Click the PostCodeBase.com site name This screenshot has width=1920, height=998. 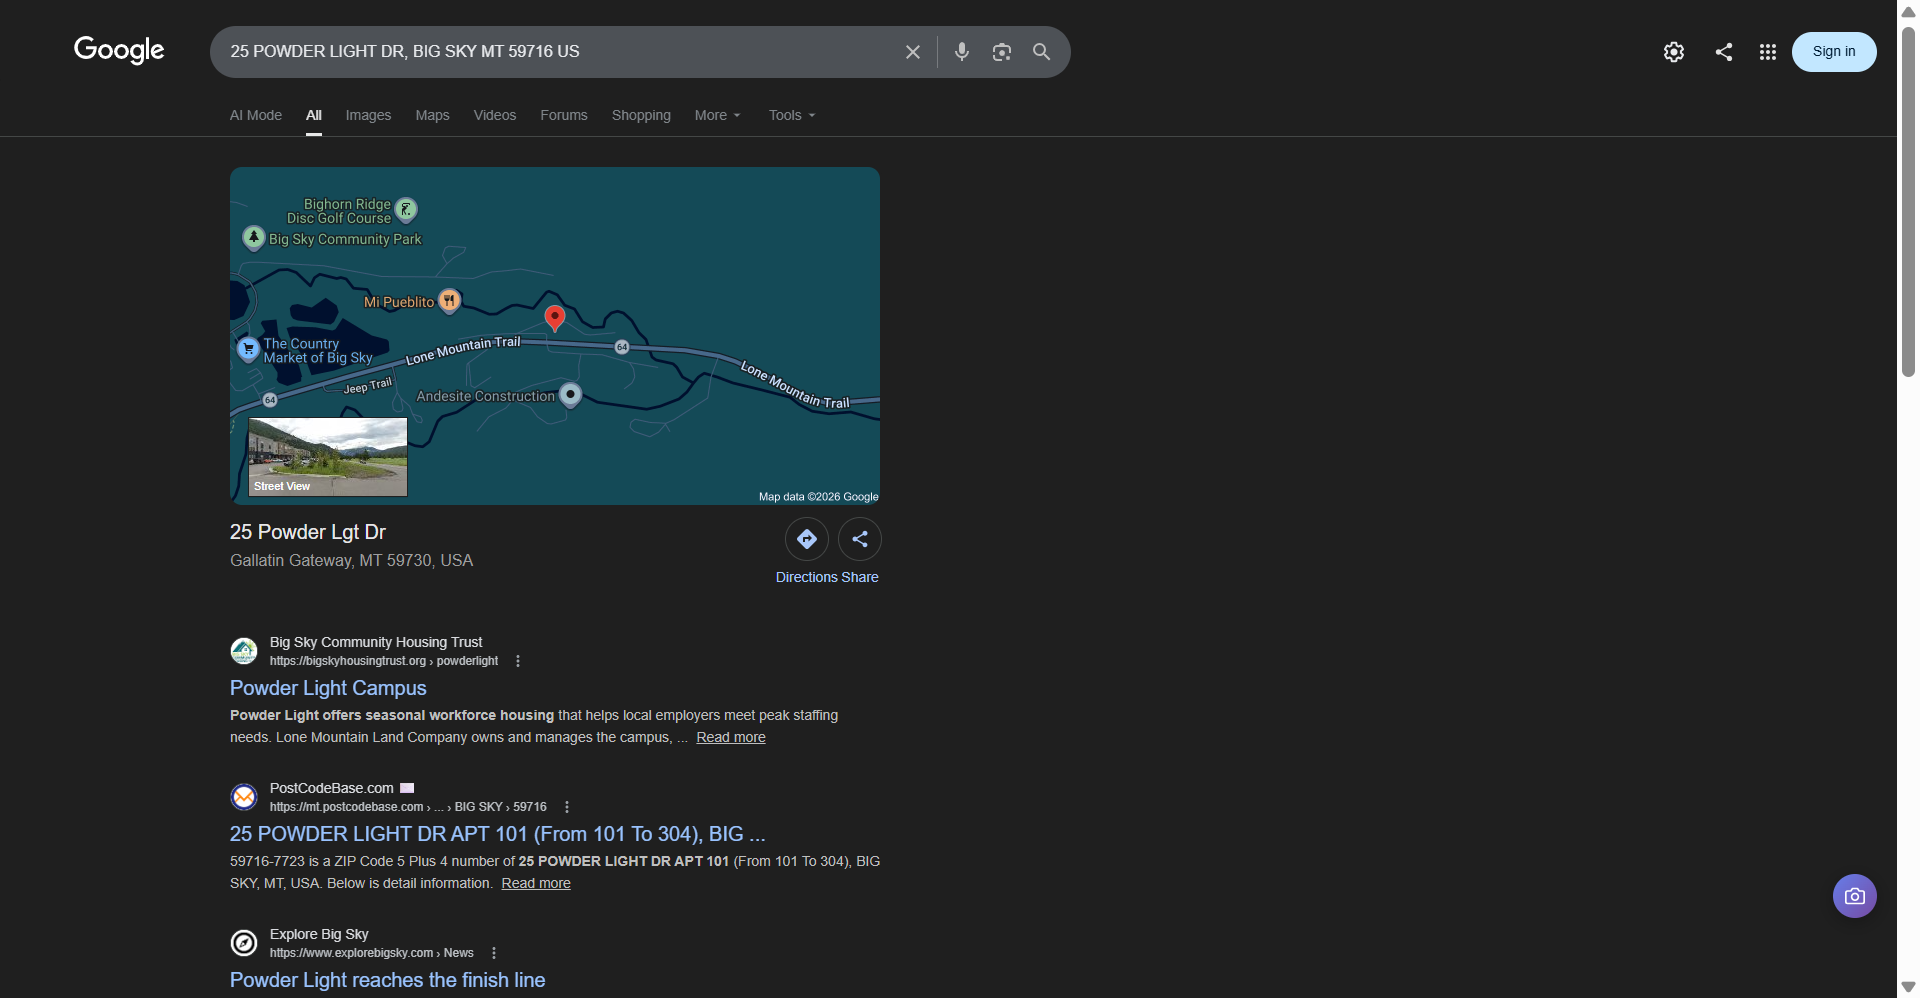pyautogui.click(x=332, y=788)
